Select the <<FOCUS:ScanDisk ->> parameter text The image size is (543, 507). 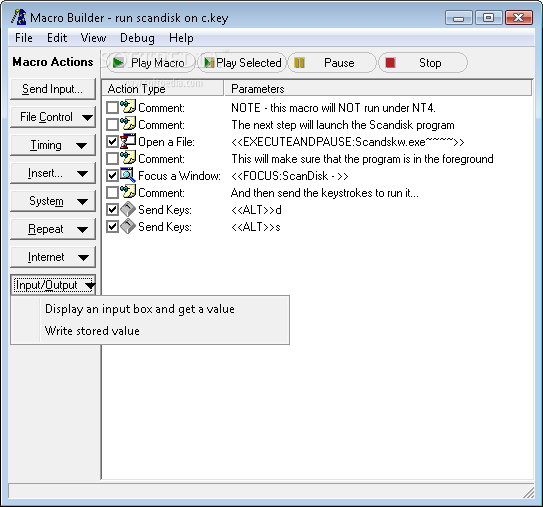(x=290, y=176)
